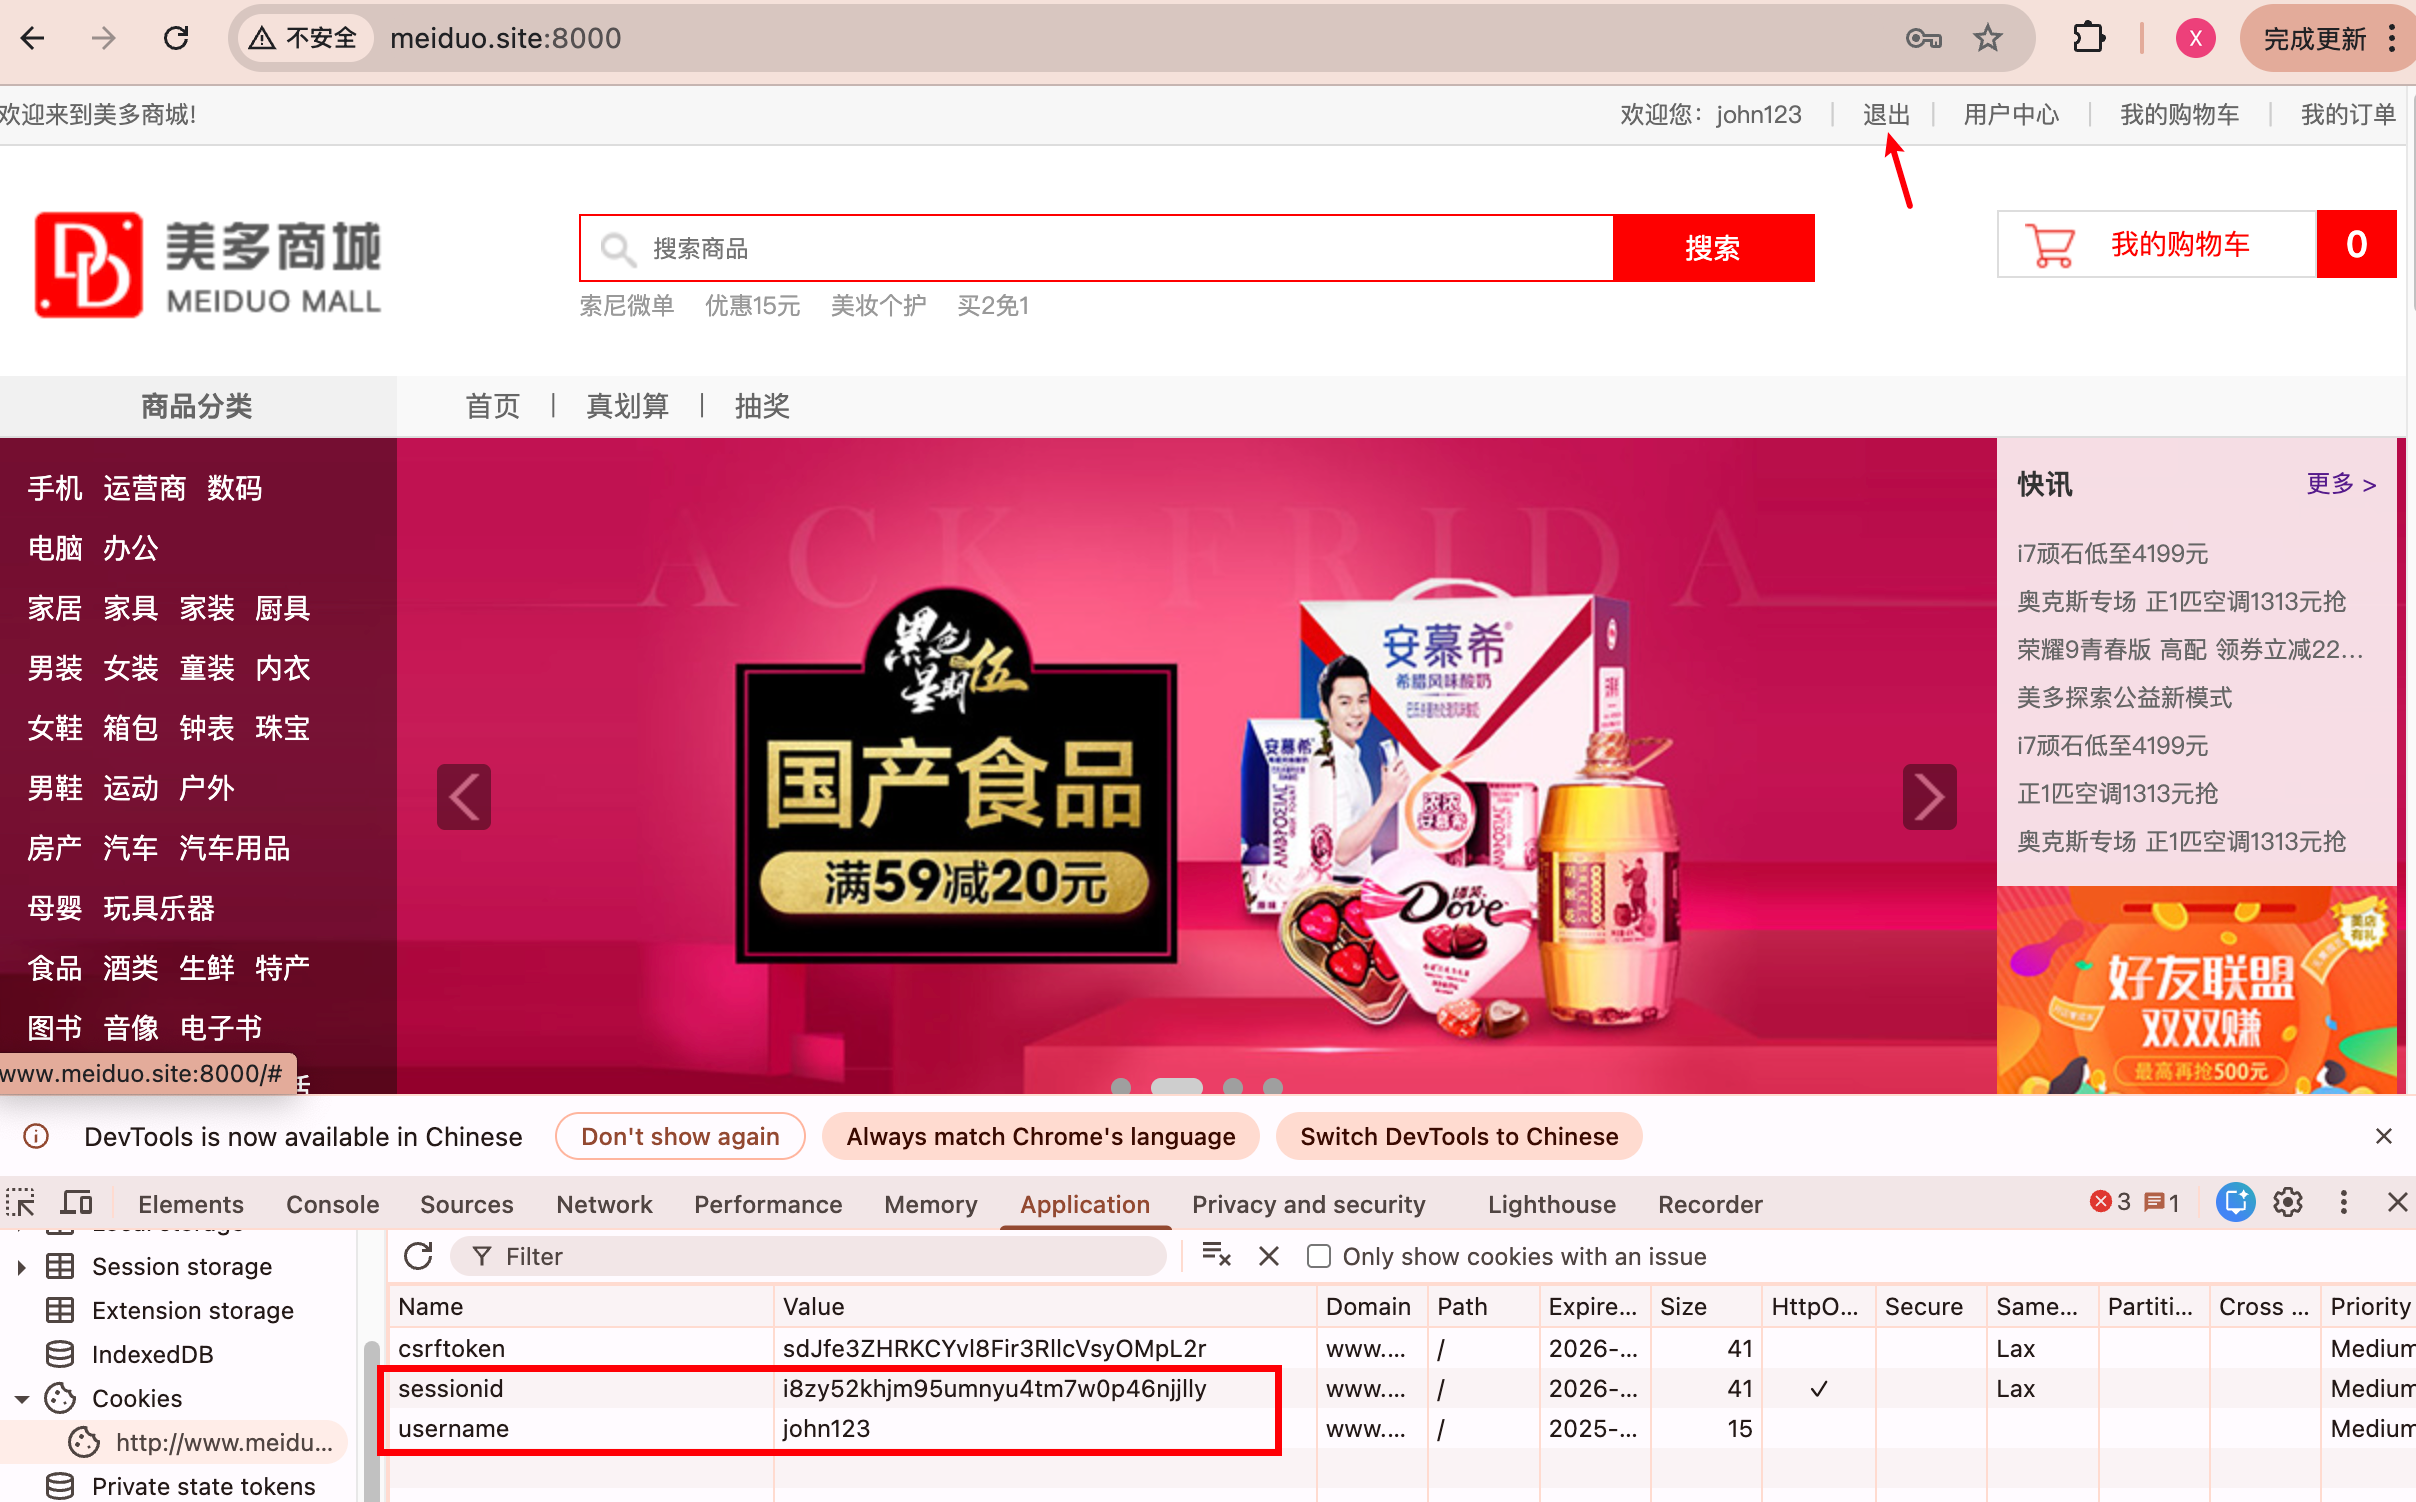Viewport: 2416px width, 1502px height.
Task: Open the 用户中心 user center link
Action: (x=2011, y=115)
